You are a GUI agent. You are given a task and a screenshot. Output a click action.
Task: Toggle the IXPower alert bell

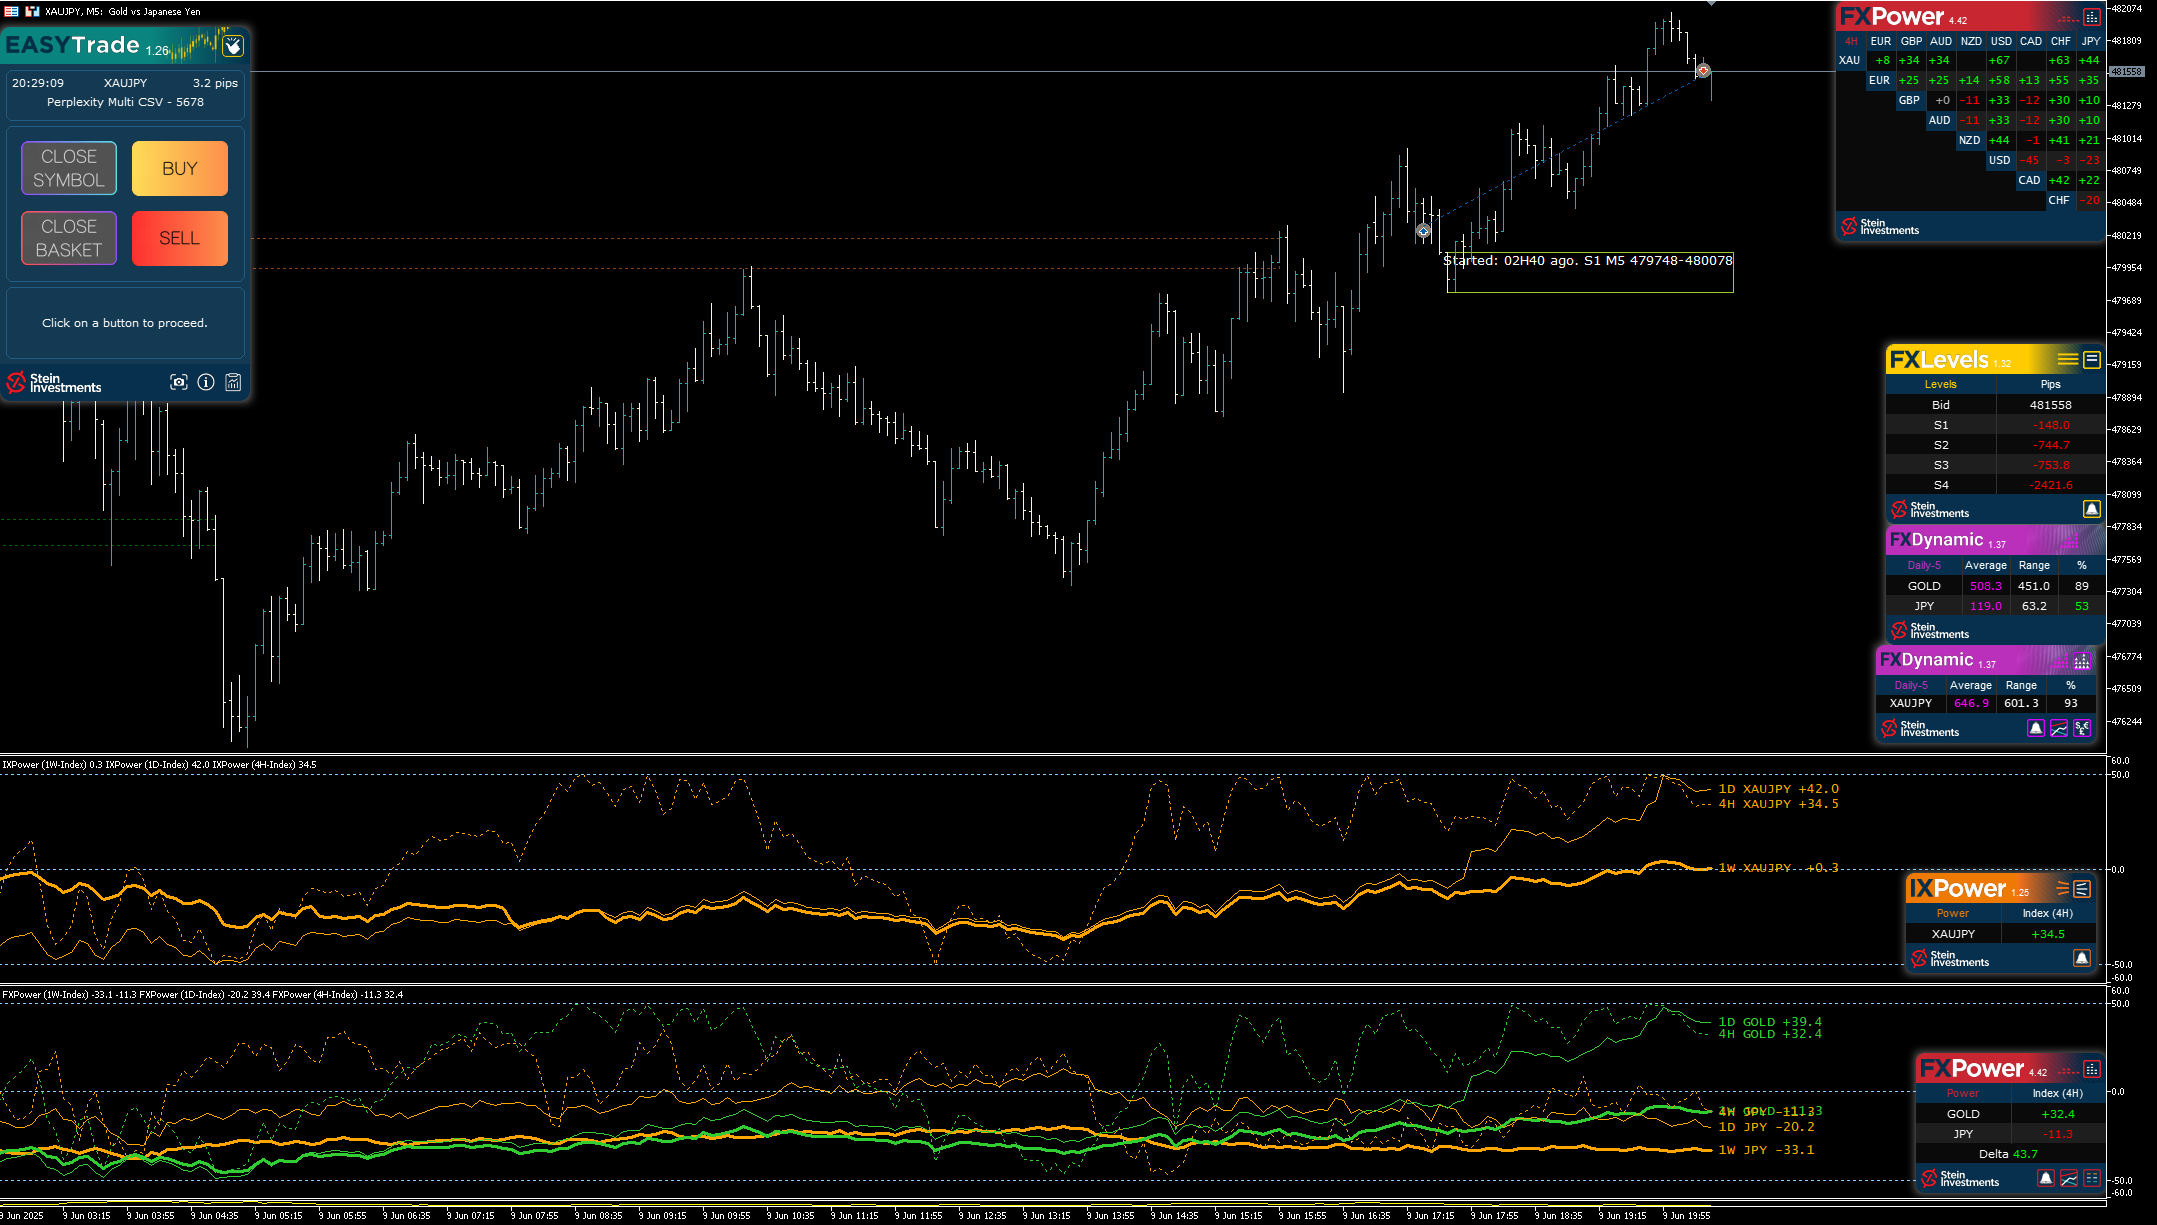2082,958
